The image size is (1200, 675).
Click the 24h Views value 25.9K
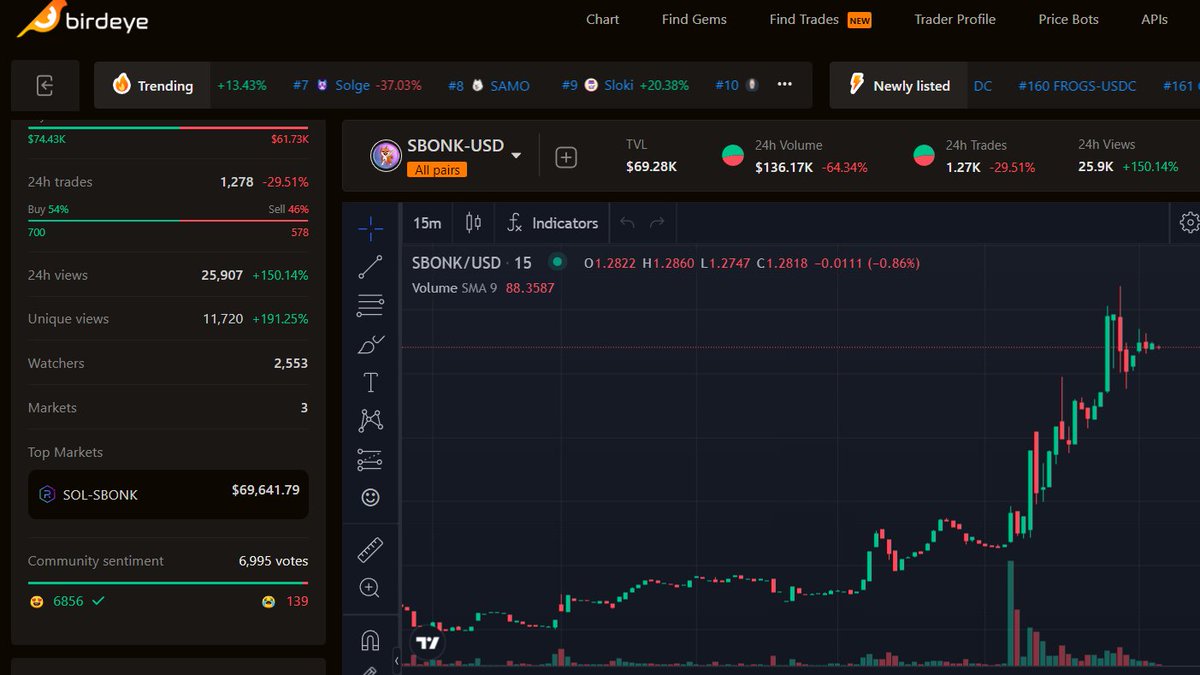coord(1095,166)
